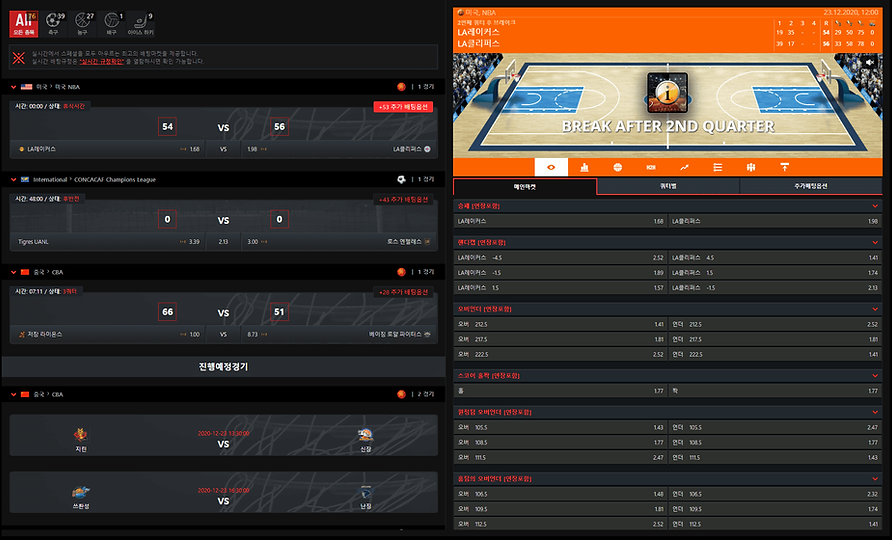Collapse the 오버언더 market section chevron
Image resolution: width=892 pixels, height=540 pixels.
(875, 309)
